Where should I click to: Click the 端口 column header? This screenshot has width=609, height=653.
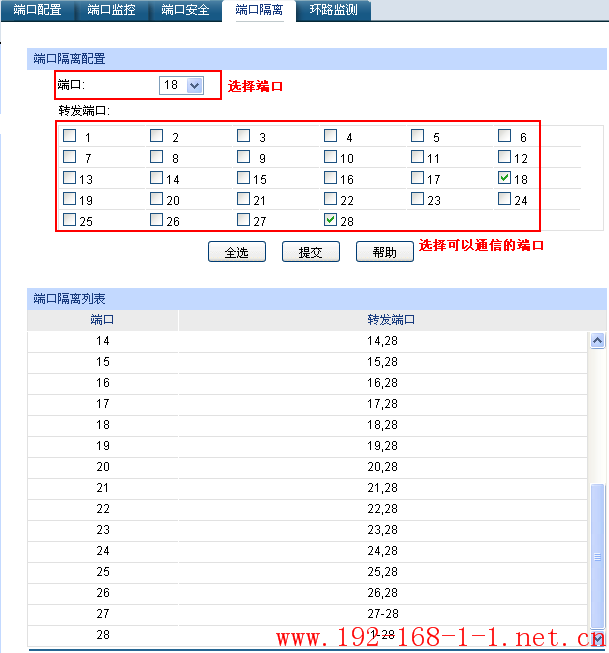click(103, 320)
